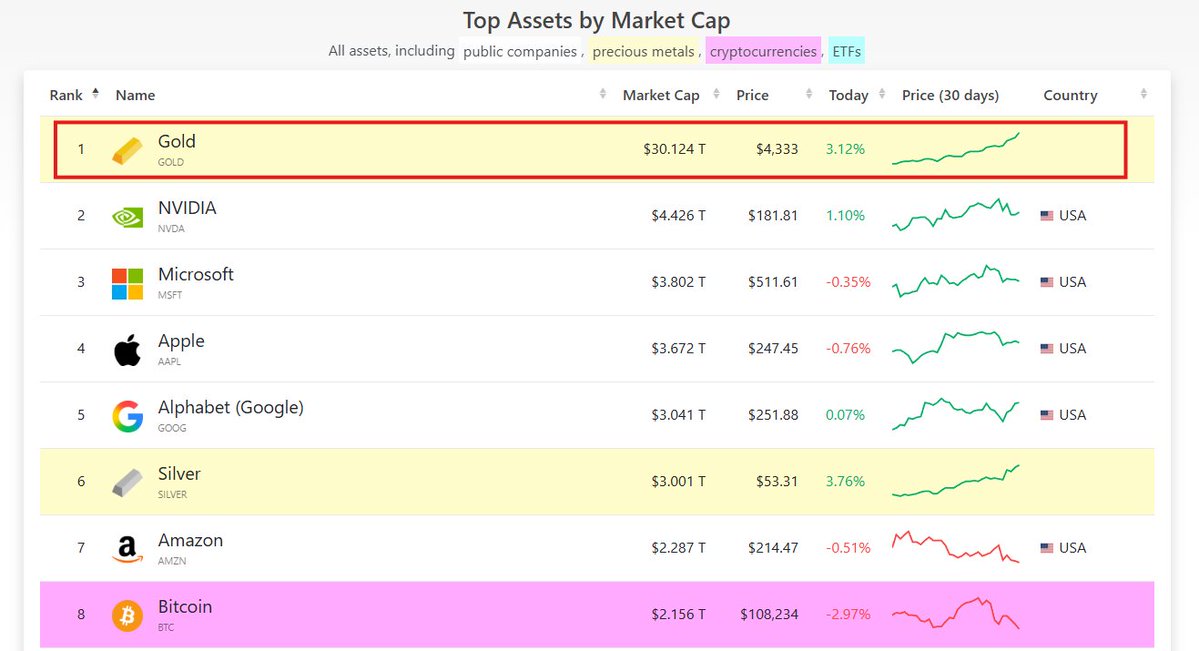Click the Gold bar icon
This screenshot has height=651, width=1199.
click(126, 148)
